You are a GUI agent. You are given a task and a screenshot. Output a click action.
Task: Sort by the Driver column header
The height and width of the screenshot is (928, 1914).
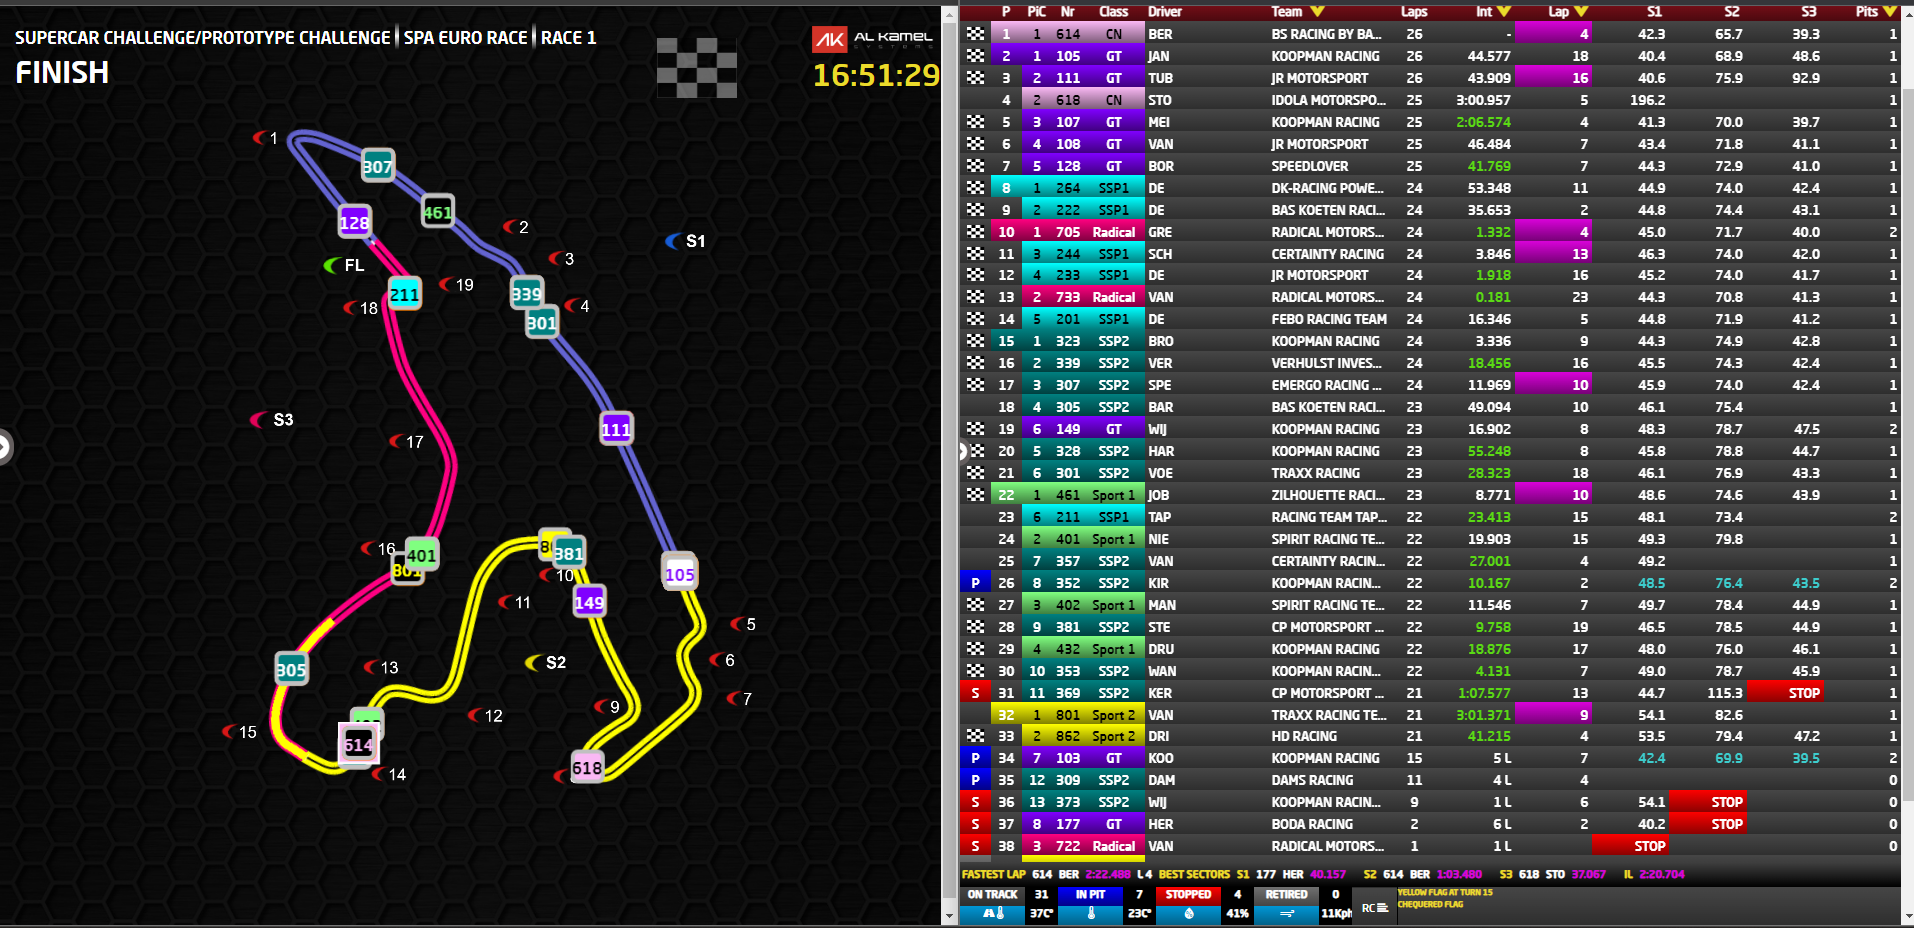(1165, 12)
